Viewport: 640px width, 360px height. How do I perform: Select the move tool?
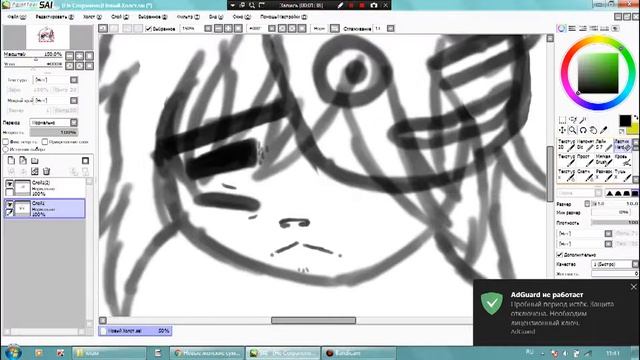[562, 130]
